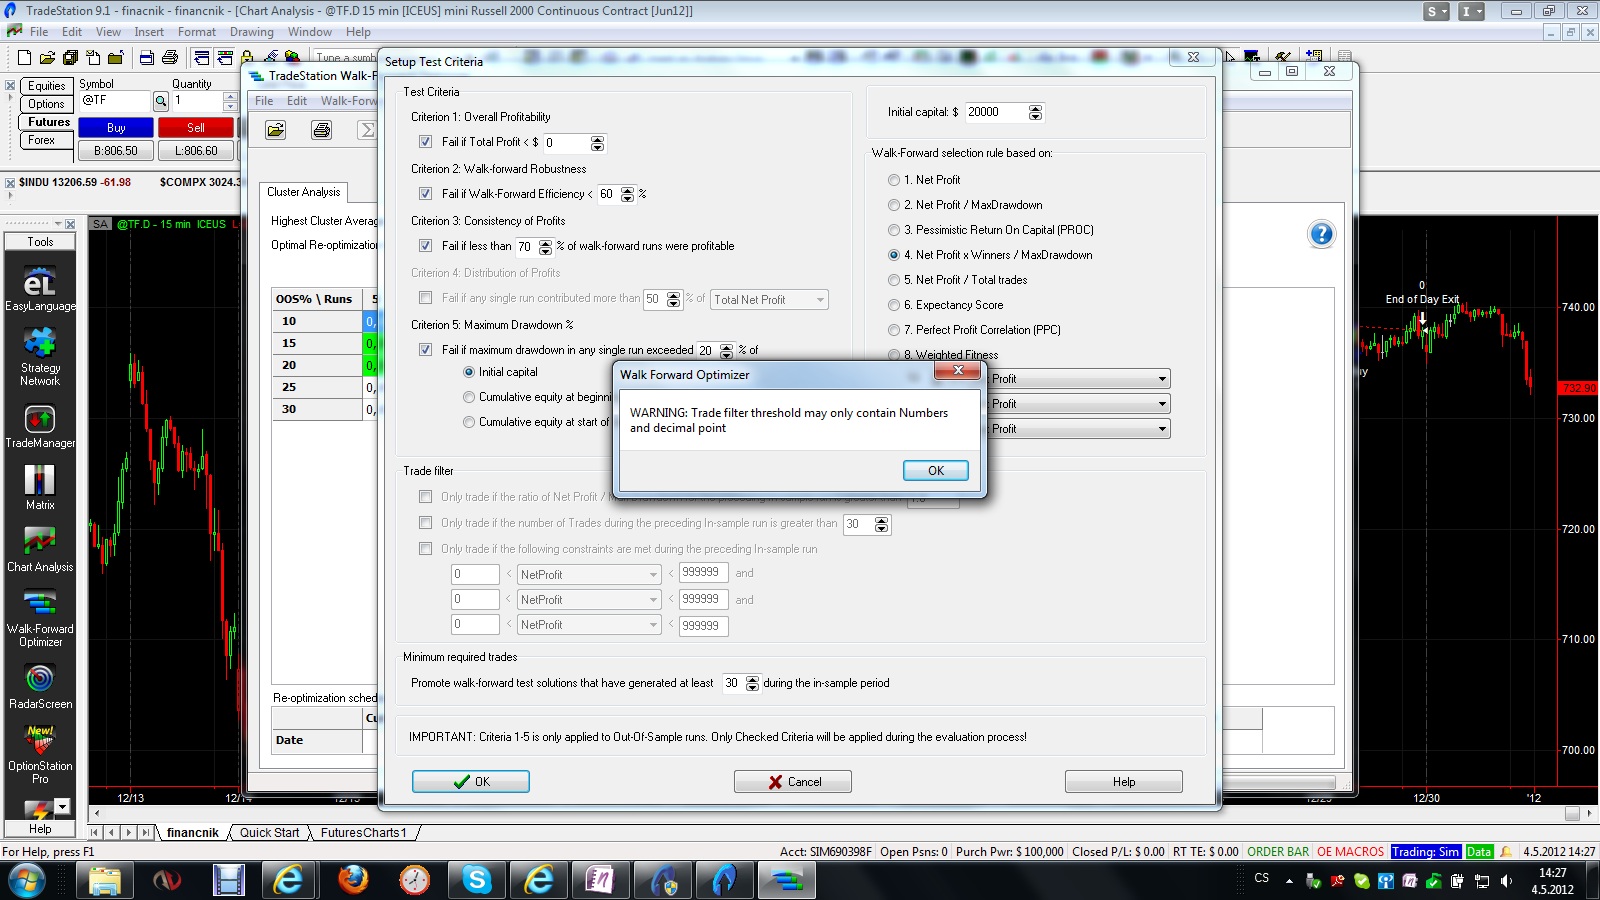Select '7. Perfect Profit Correlation (PPC)' rule

coord(894,330)
